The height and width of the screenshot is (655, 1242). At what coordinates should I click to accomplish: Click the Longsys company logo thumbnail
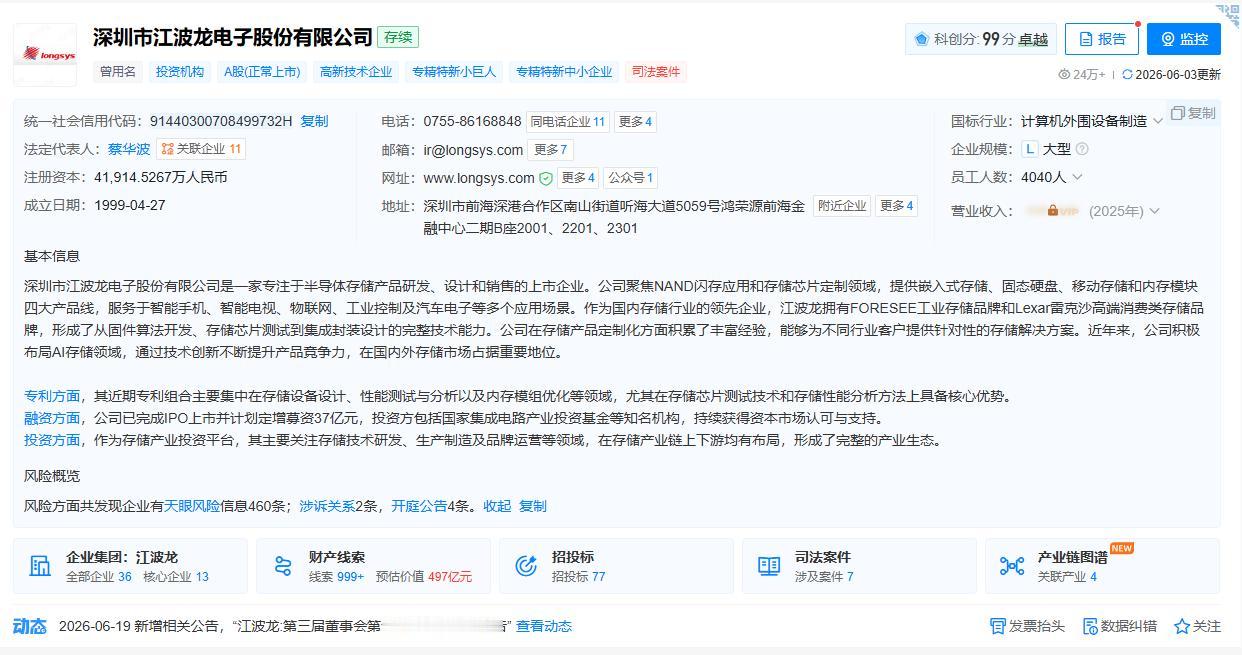click(x=45, y=54)
